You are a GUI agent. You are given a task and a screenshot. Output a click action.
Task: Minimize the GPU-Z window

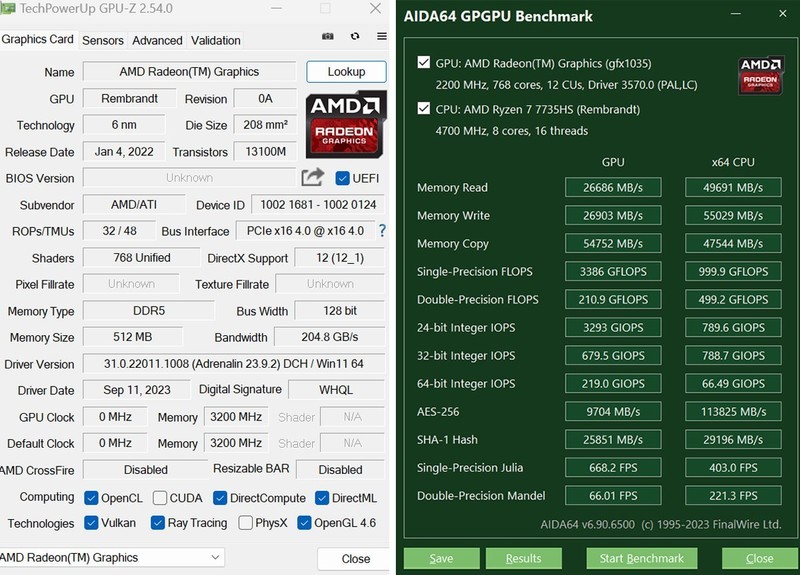pos(276,8)
